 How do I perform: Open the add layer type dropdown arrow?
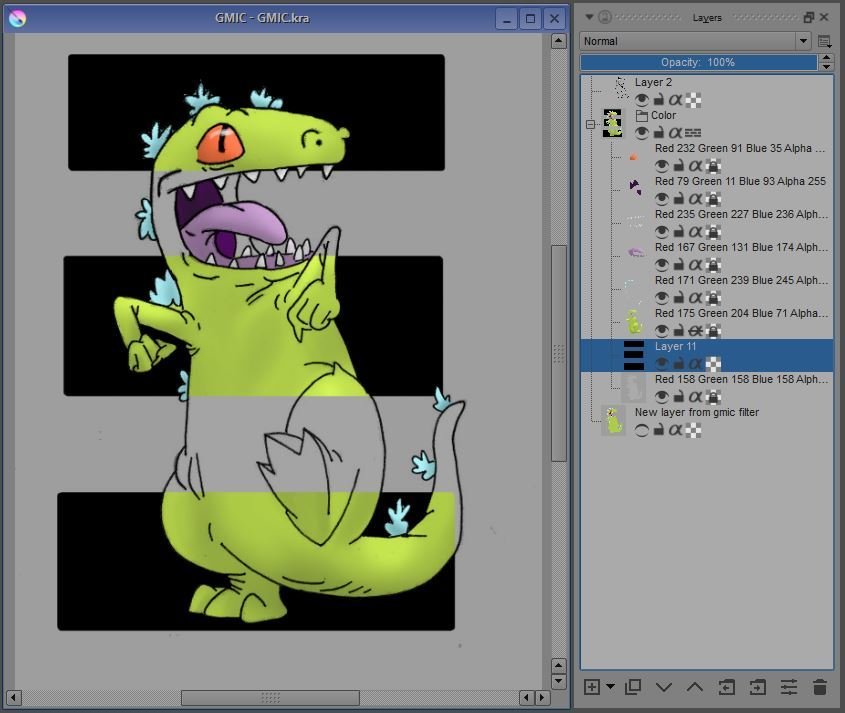[x=610, y=687]
